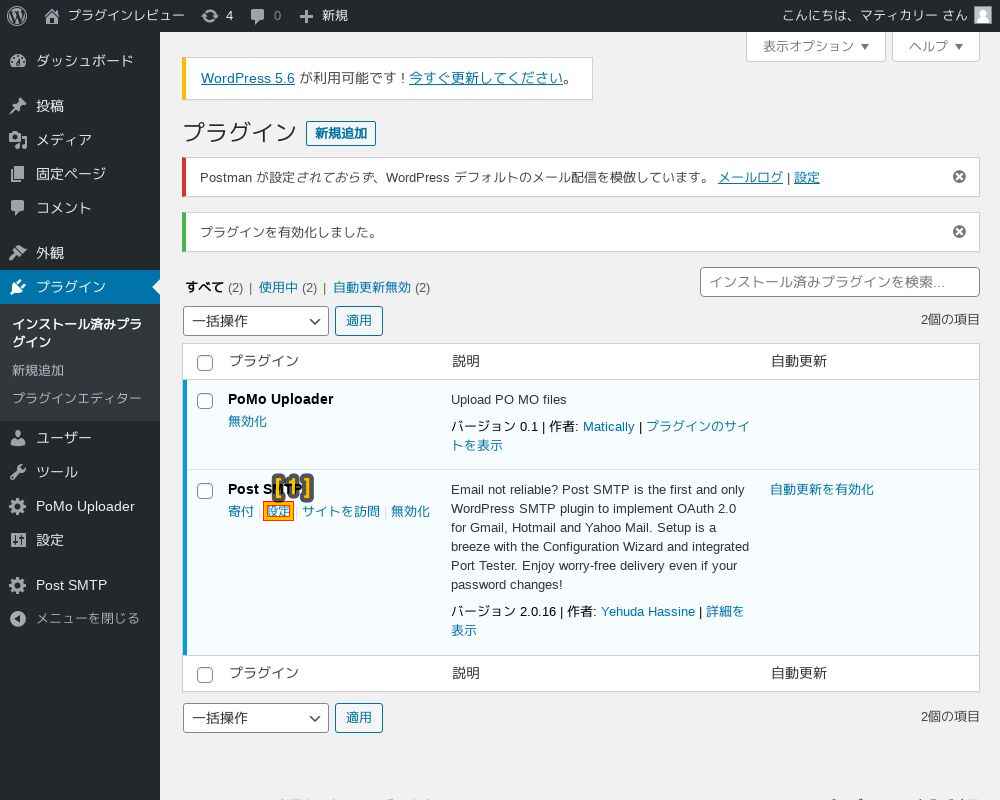Screen dimensions: 1000x800
Task: Check the PoMo Uploader plugin checkbox
Action: [x=205, y=401]
